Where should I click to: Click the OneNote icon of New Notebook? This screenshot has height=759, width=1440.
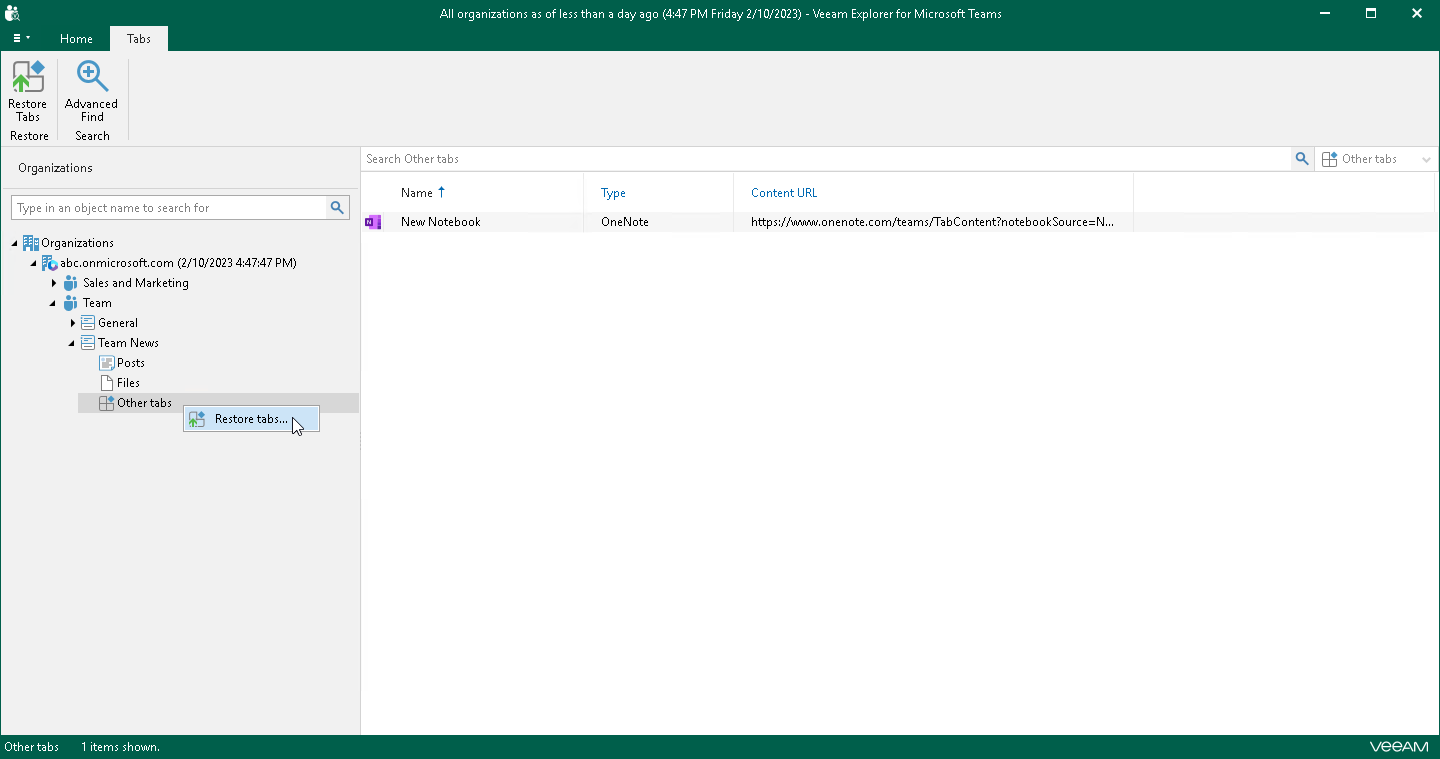(x=374, y=222)
